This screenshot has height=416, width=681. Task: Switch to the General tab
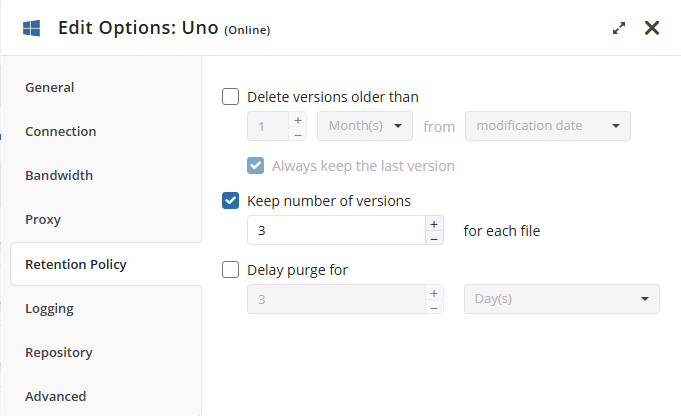50,87
